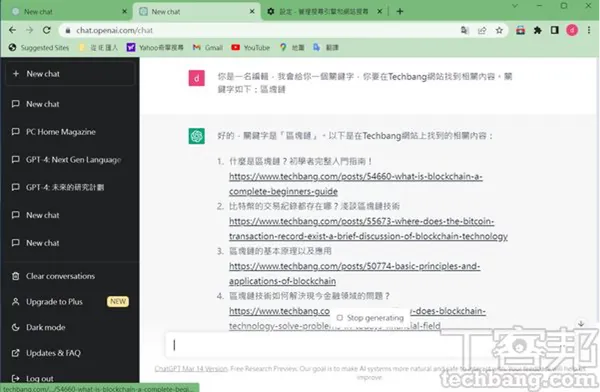The image size is (600, 392).
Task: Click the user avatar 'd' in chat
Action: (197, 78)
